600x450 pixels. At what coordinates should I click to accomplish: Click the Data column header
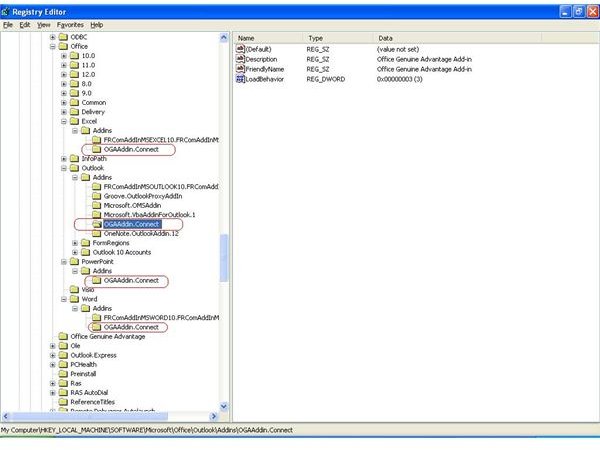coord(458,38)
